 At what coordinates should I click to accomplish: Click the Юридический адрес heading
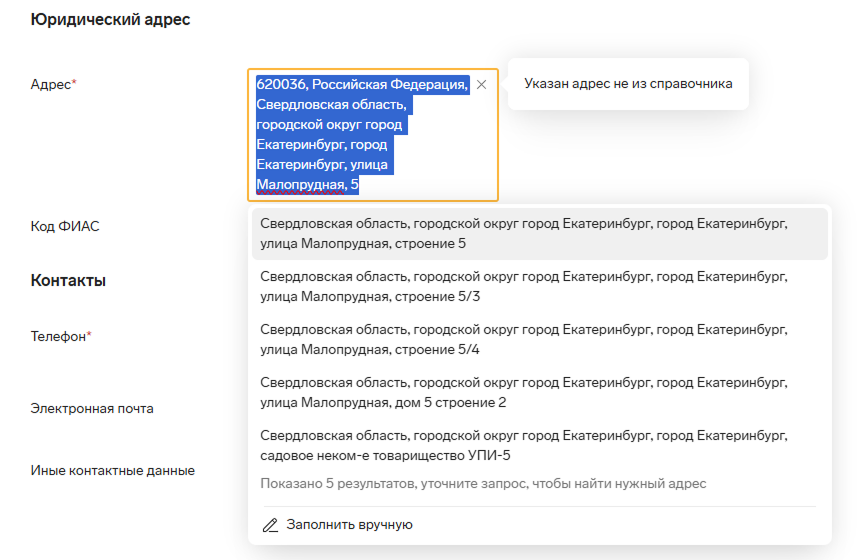110,19
